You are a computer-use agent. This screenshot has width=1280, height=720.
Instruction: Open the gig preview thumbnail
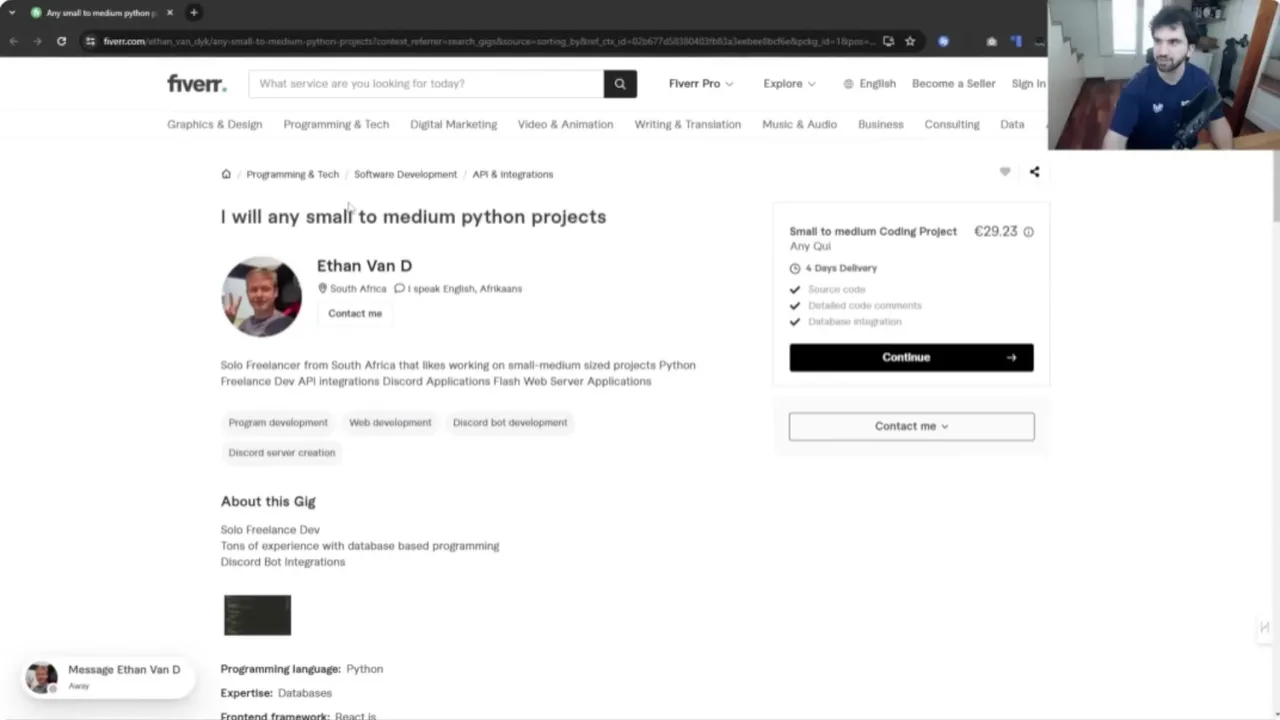click(257, 615)
